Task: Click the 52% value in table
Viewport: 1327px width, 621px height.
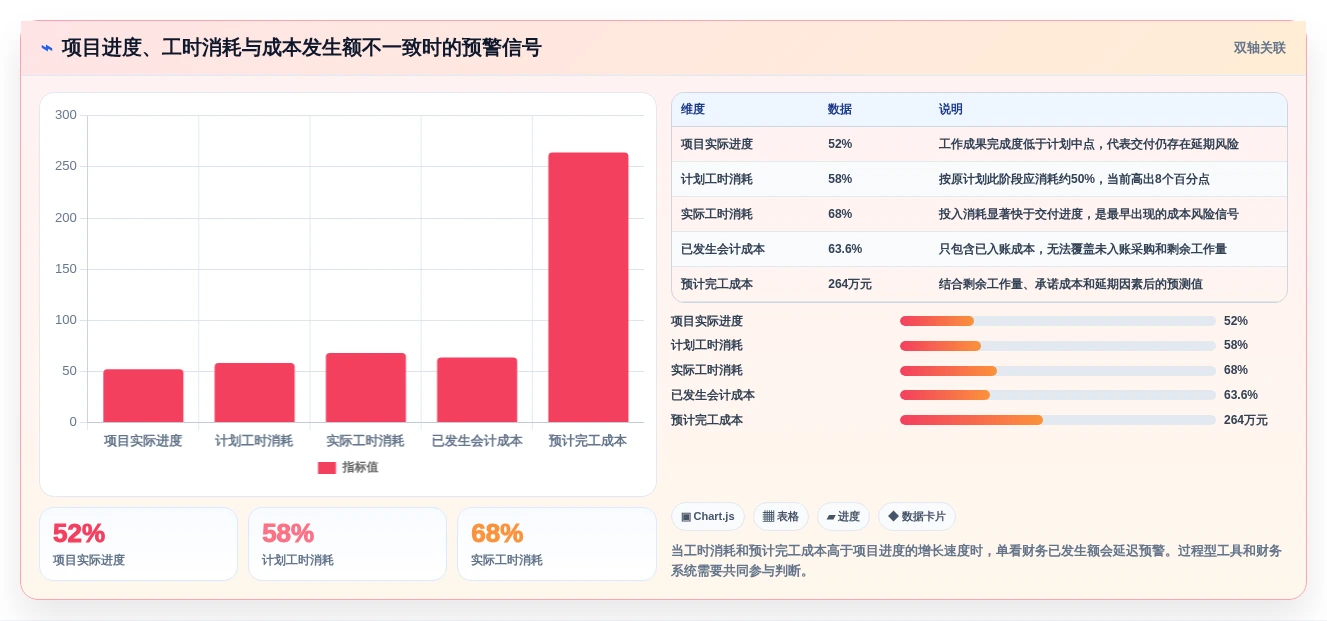Action: click(x=840, y=144)
